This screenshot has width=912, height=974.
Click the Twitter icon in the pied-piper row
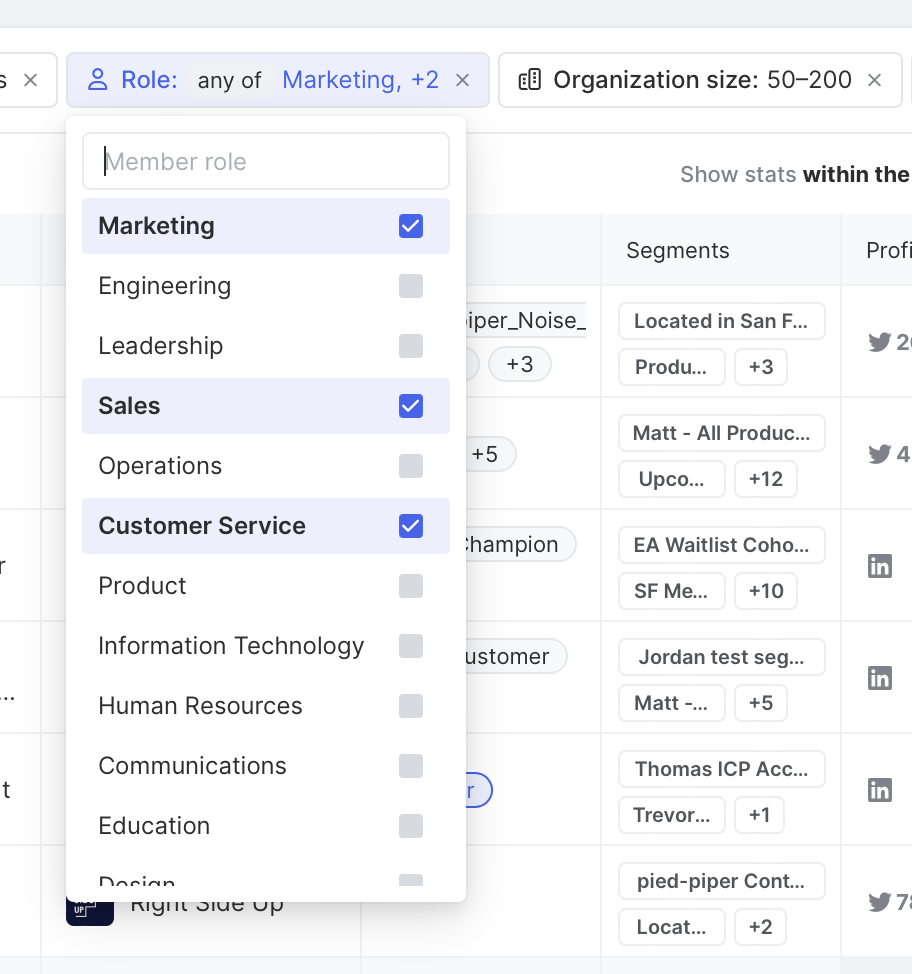[879, 902]
